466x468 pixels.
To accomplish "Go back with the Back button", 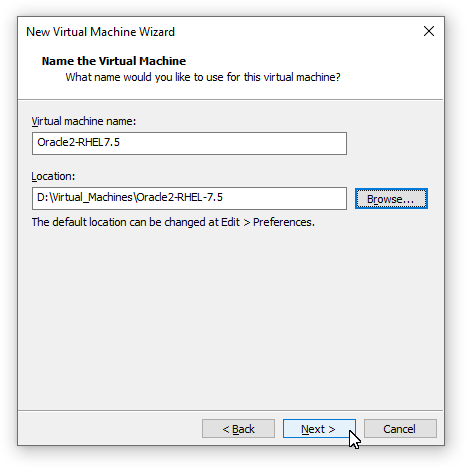I will (x=238, y=429).
